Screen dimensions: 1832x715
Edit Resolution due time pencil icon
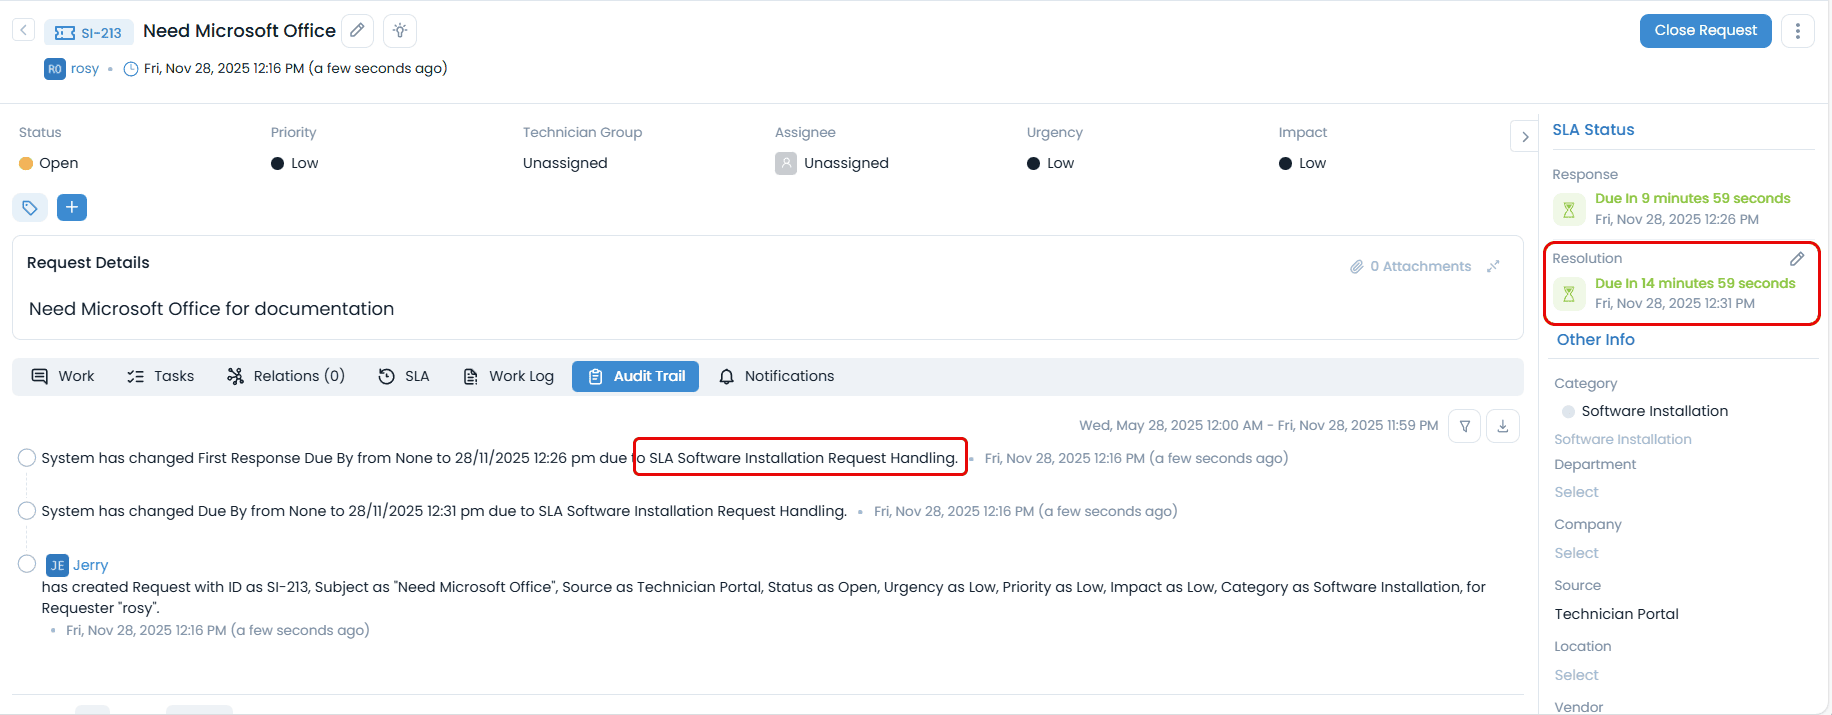point(1797,259)
